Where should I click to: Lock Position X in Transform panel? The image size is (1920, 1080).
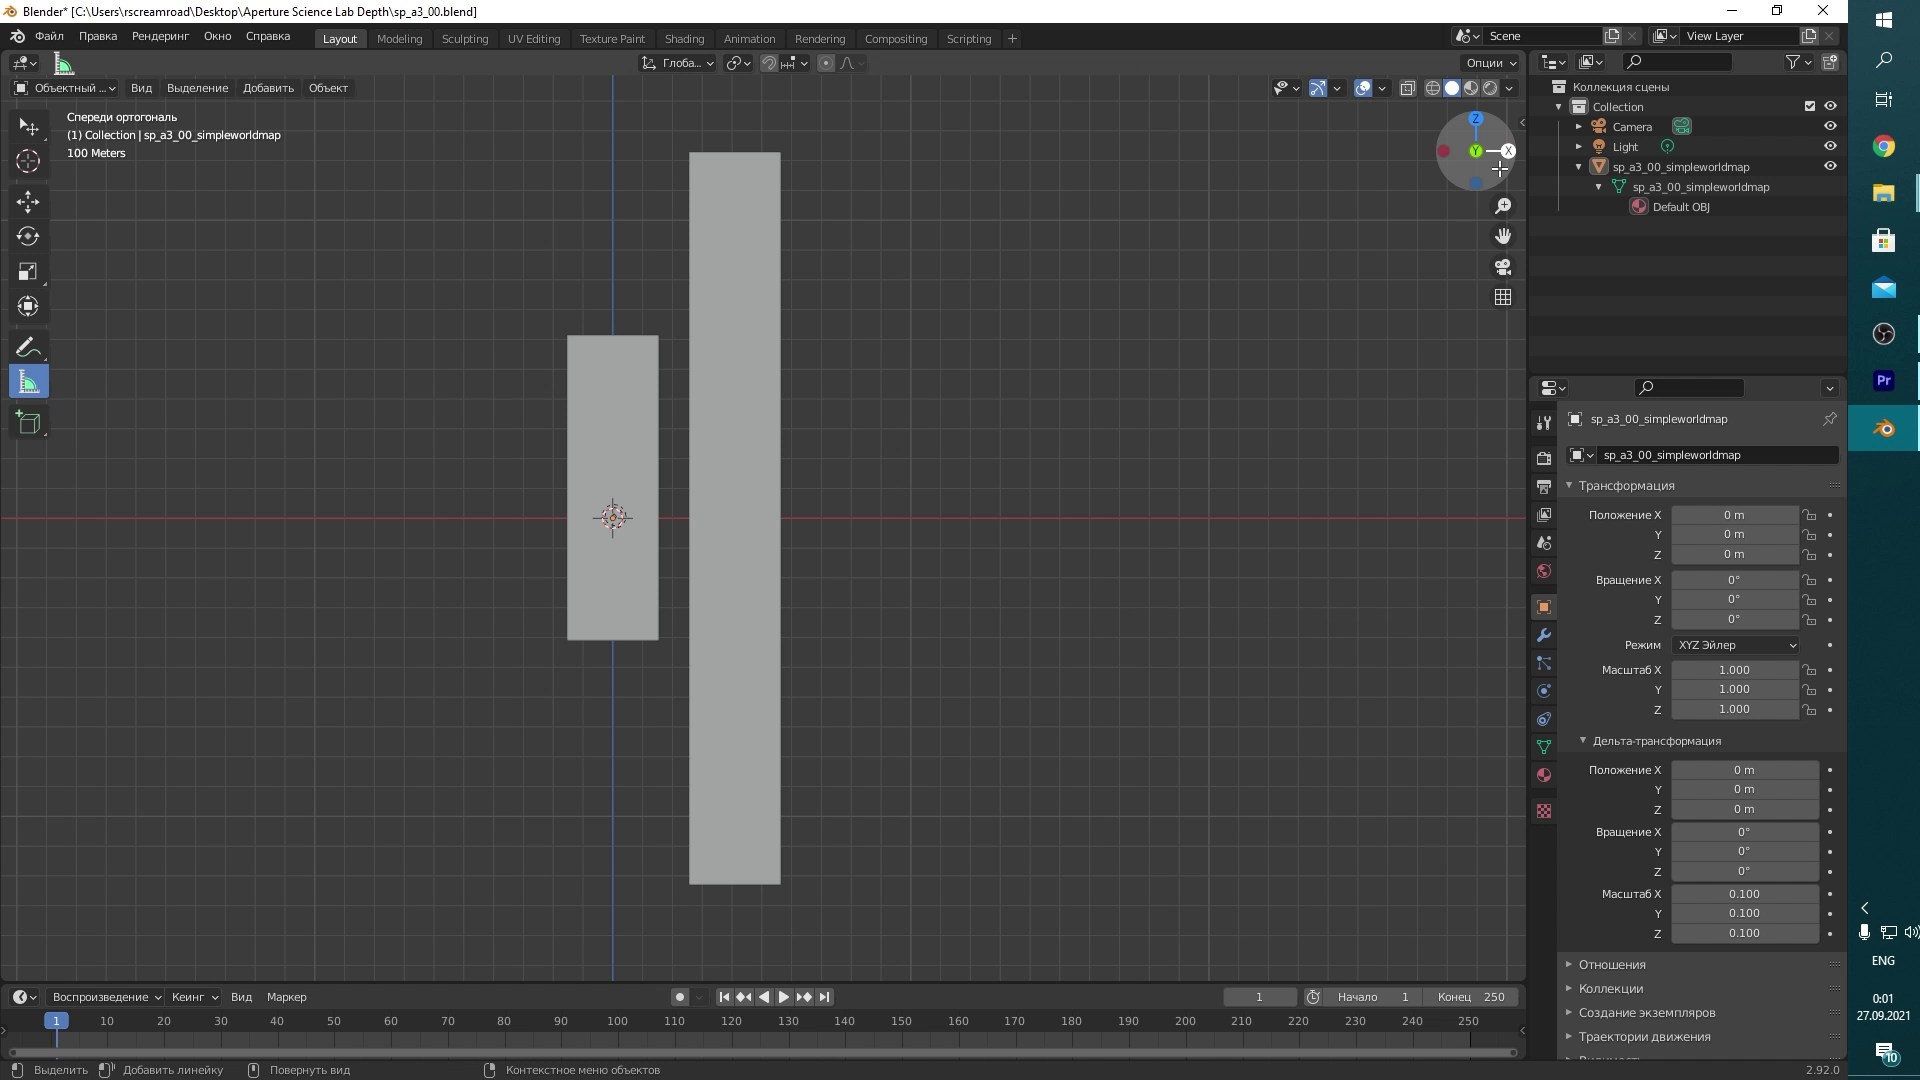1810,515
